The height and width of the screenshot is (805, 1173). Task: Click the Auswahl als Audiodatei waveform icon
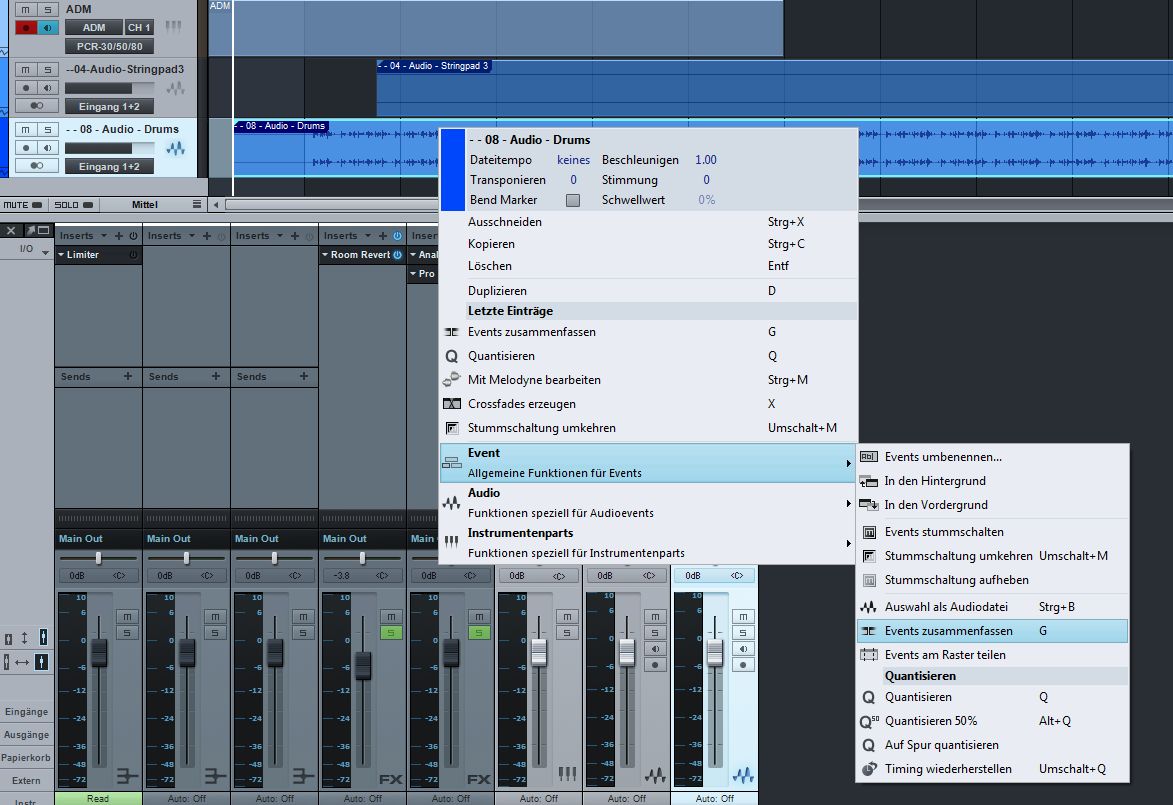pos(869,607)
